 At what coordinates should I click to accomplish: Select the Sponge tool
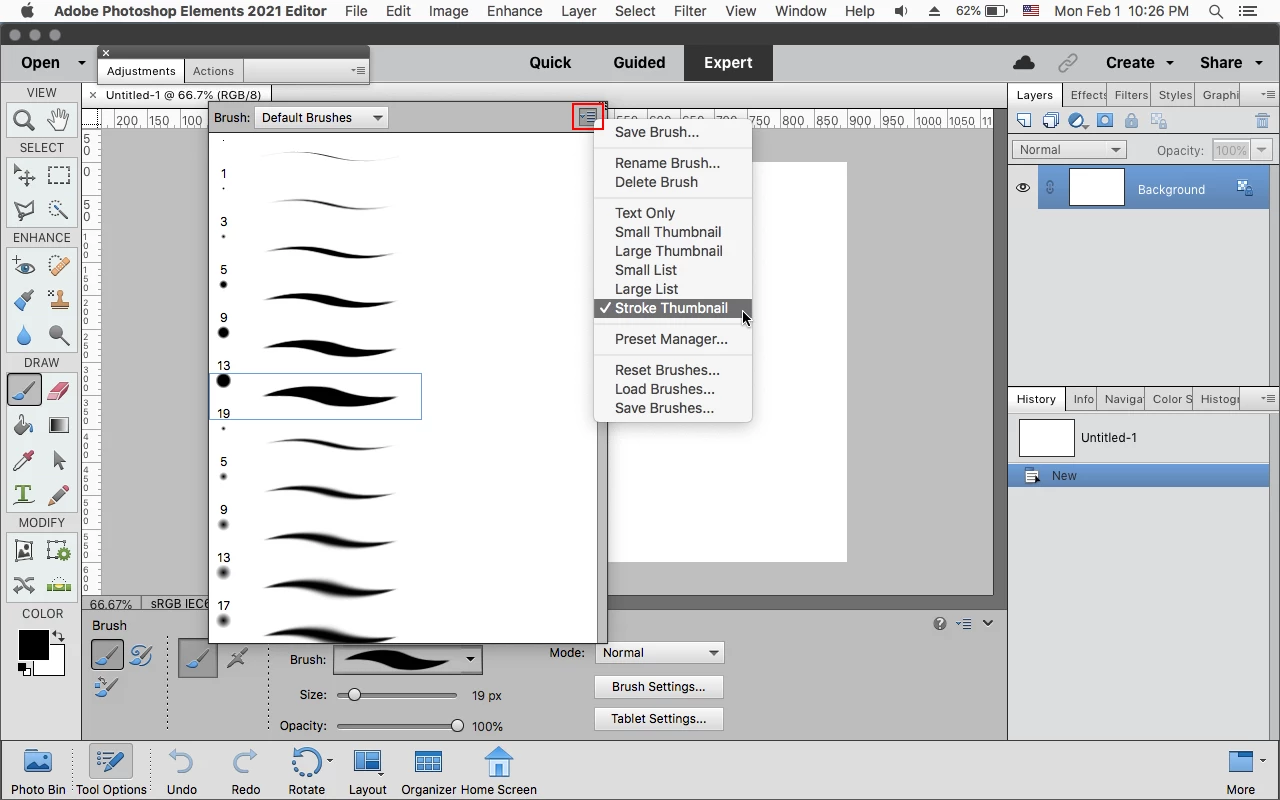[x=59, y=335]
